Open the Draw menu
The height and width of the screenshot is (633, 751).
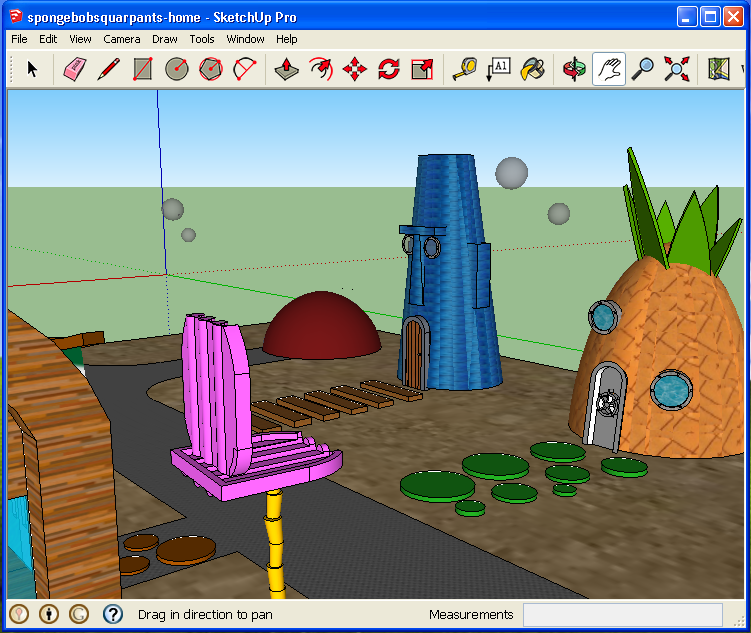[165, 39]
